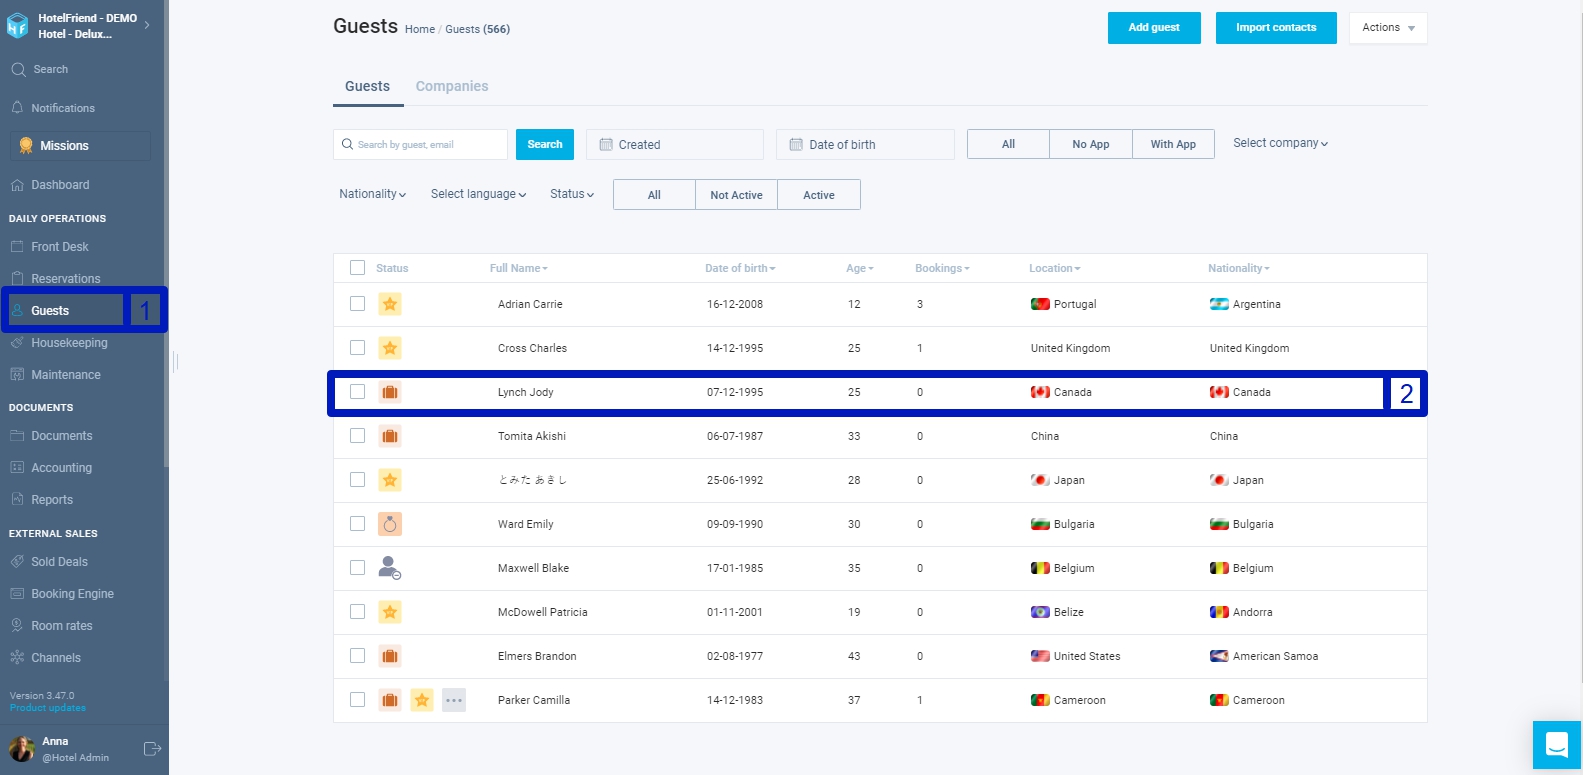Click the blocked-user icon for Maxwell Blake

[390, 568]
